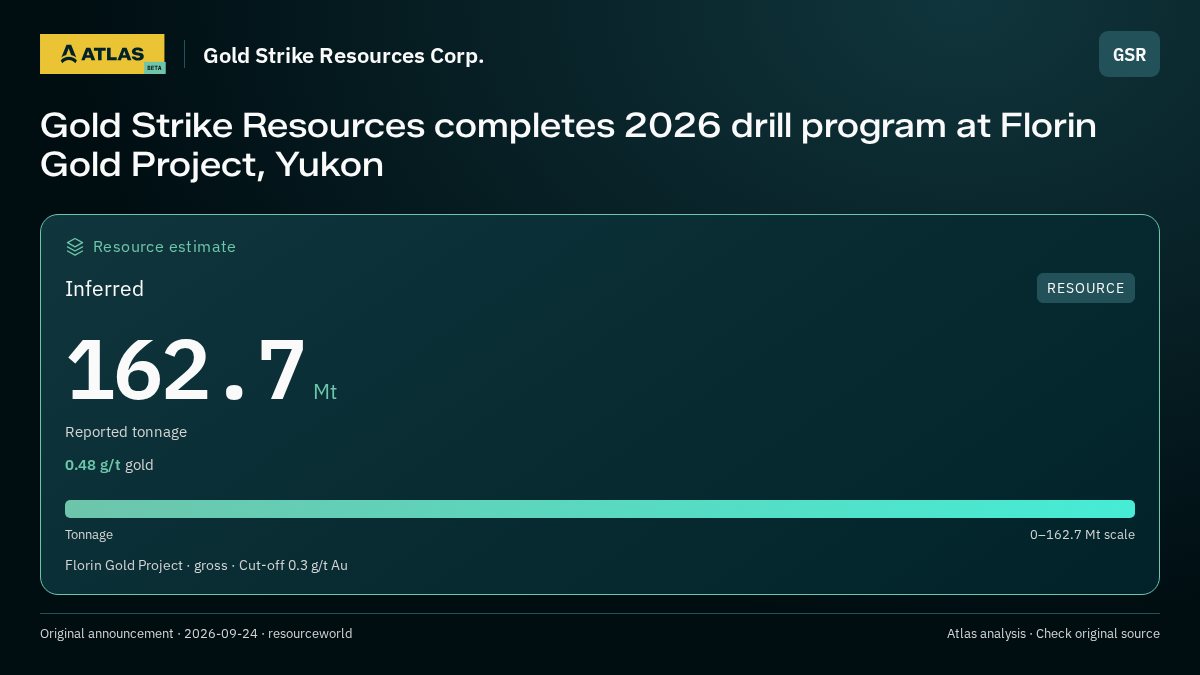
Task: Click the "0–162.7 Mt scale" label
Action: (x=1082, y=535)
